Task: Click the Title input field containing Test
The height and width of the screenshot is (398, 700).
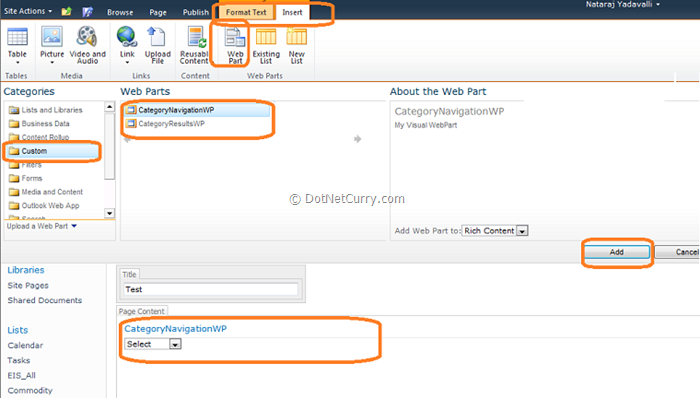Action: (x=211, y=289)
